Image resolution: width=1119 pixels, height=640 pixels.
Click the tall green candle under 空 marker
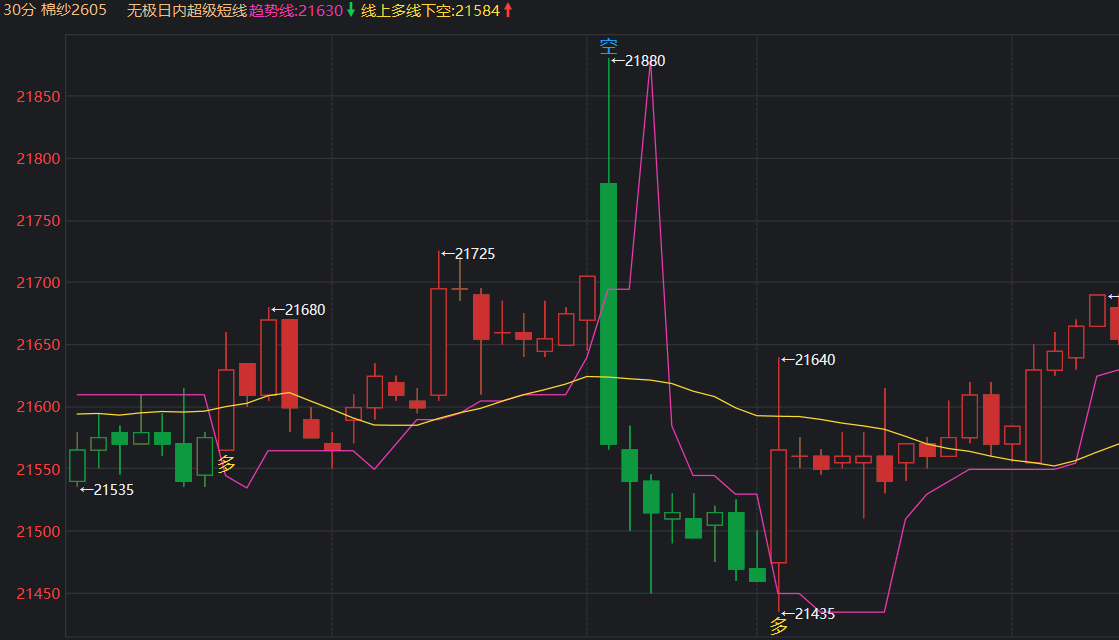coord(609,314)
